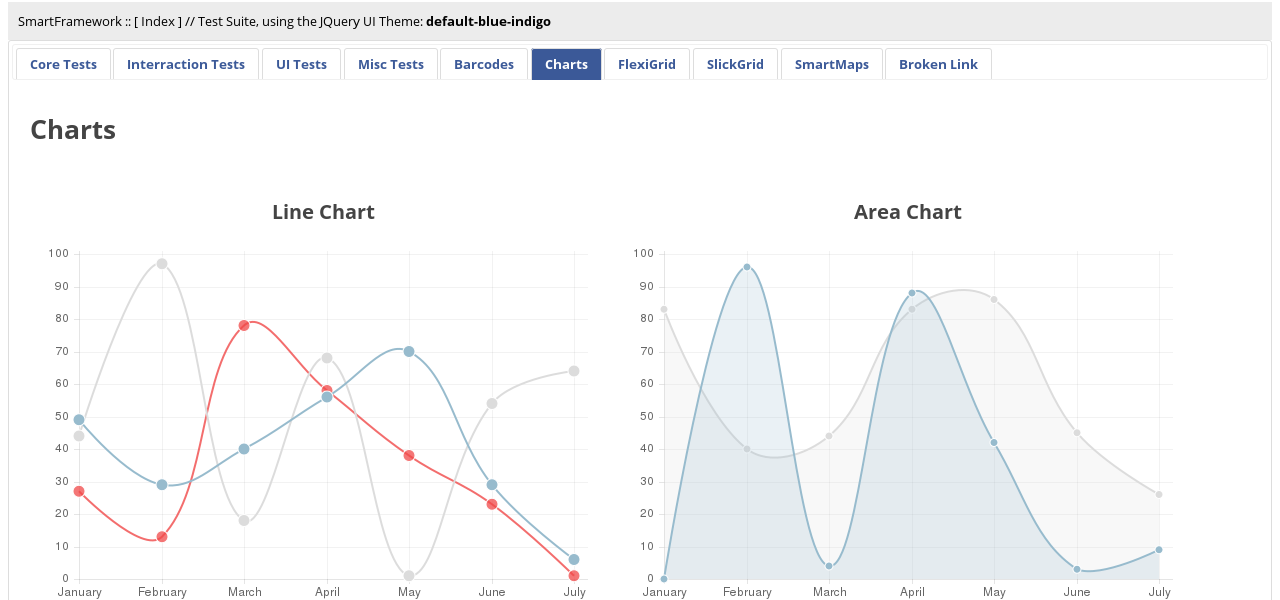Click the gray July point in Line Chart

click(x=574, y=371)
